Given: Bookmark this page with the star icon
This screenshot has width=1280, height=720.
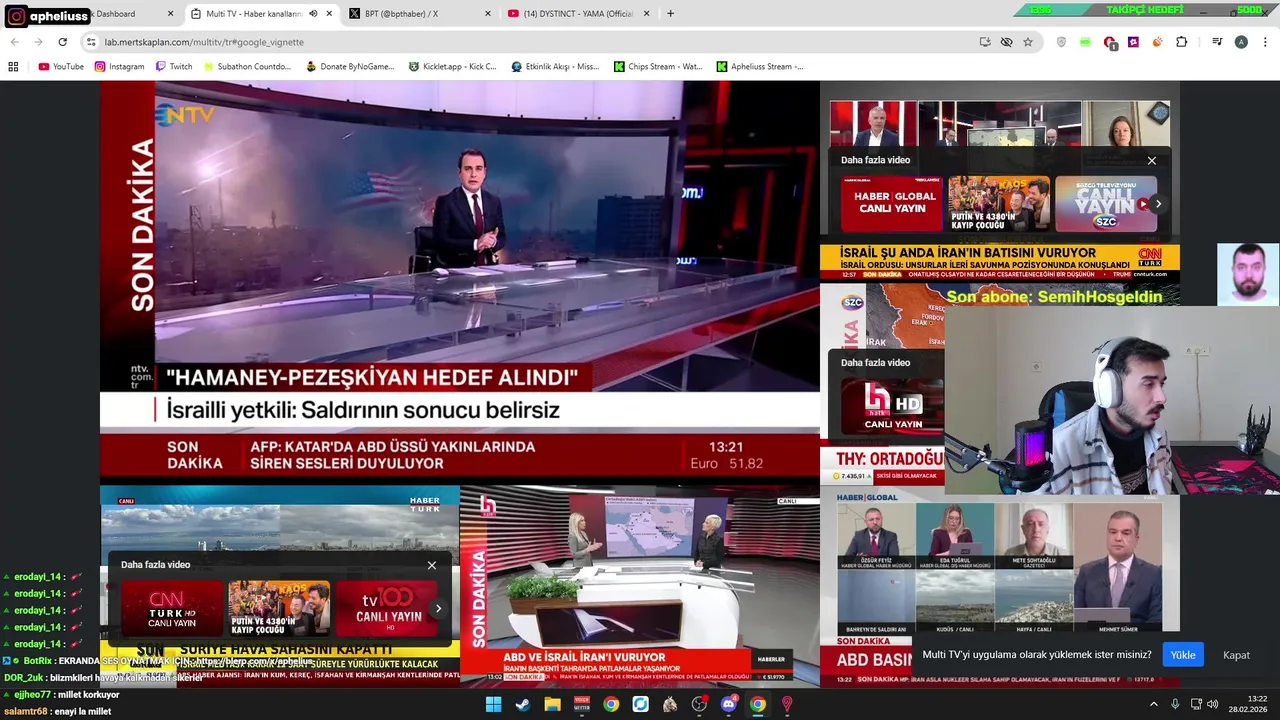Looking at the screenshot, I should tap(1028, 42).
